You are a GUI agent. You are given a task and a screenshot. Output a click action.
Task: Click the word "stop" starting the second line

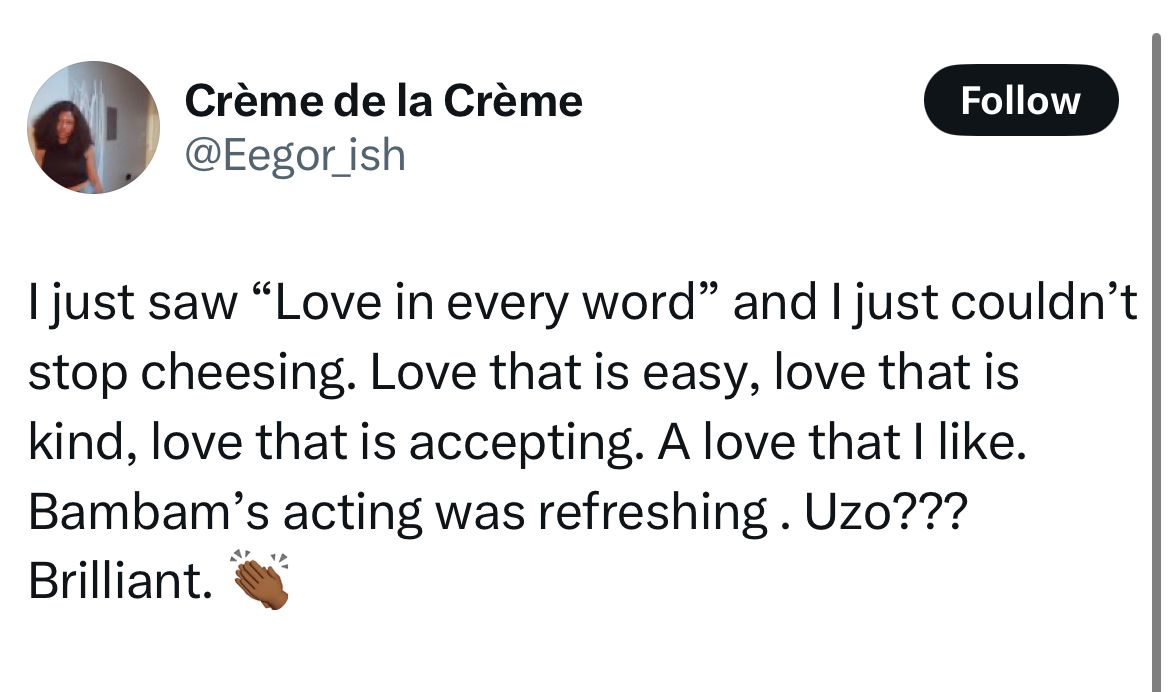[x=78, y=373]
